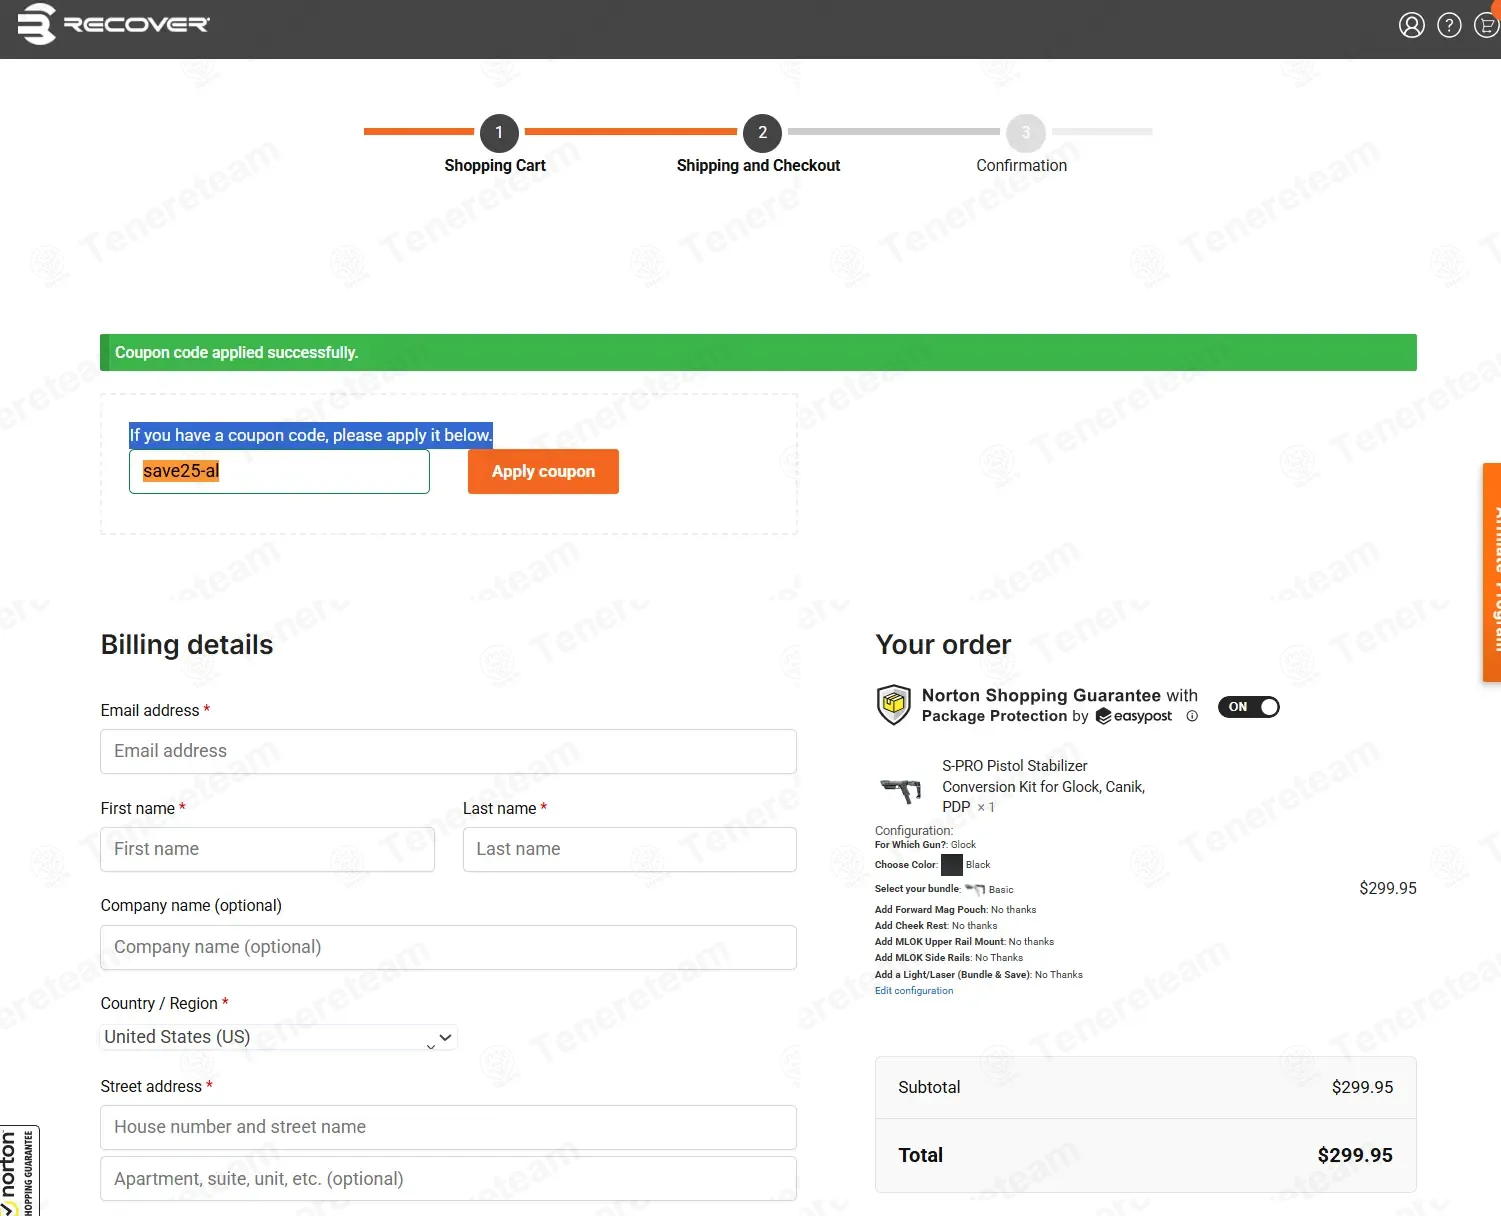
Task: Click the Norton shield package icon
Action: point(893,705)
